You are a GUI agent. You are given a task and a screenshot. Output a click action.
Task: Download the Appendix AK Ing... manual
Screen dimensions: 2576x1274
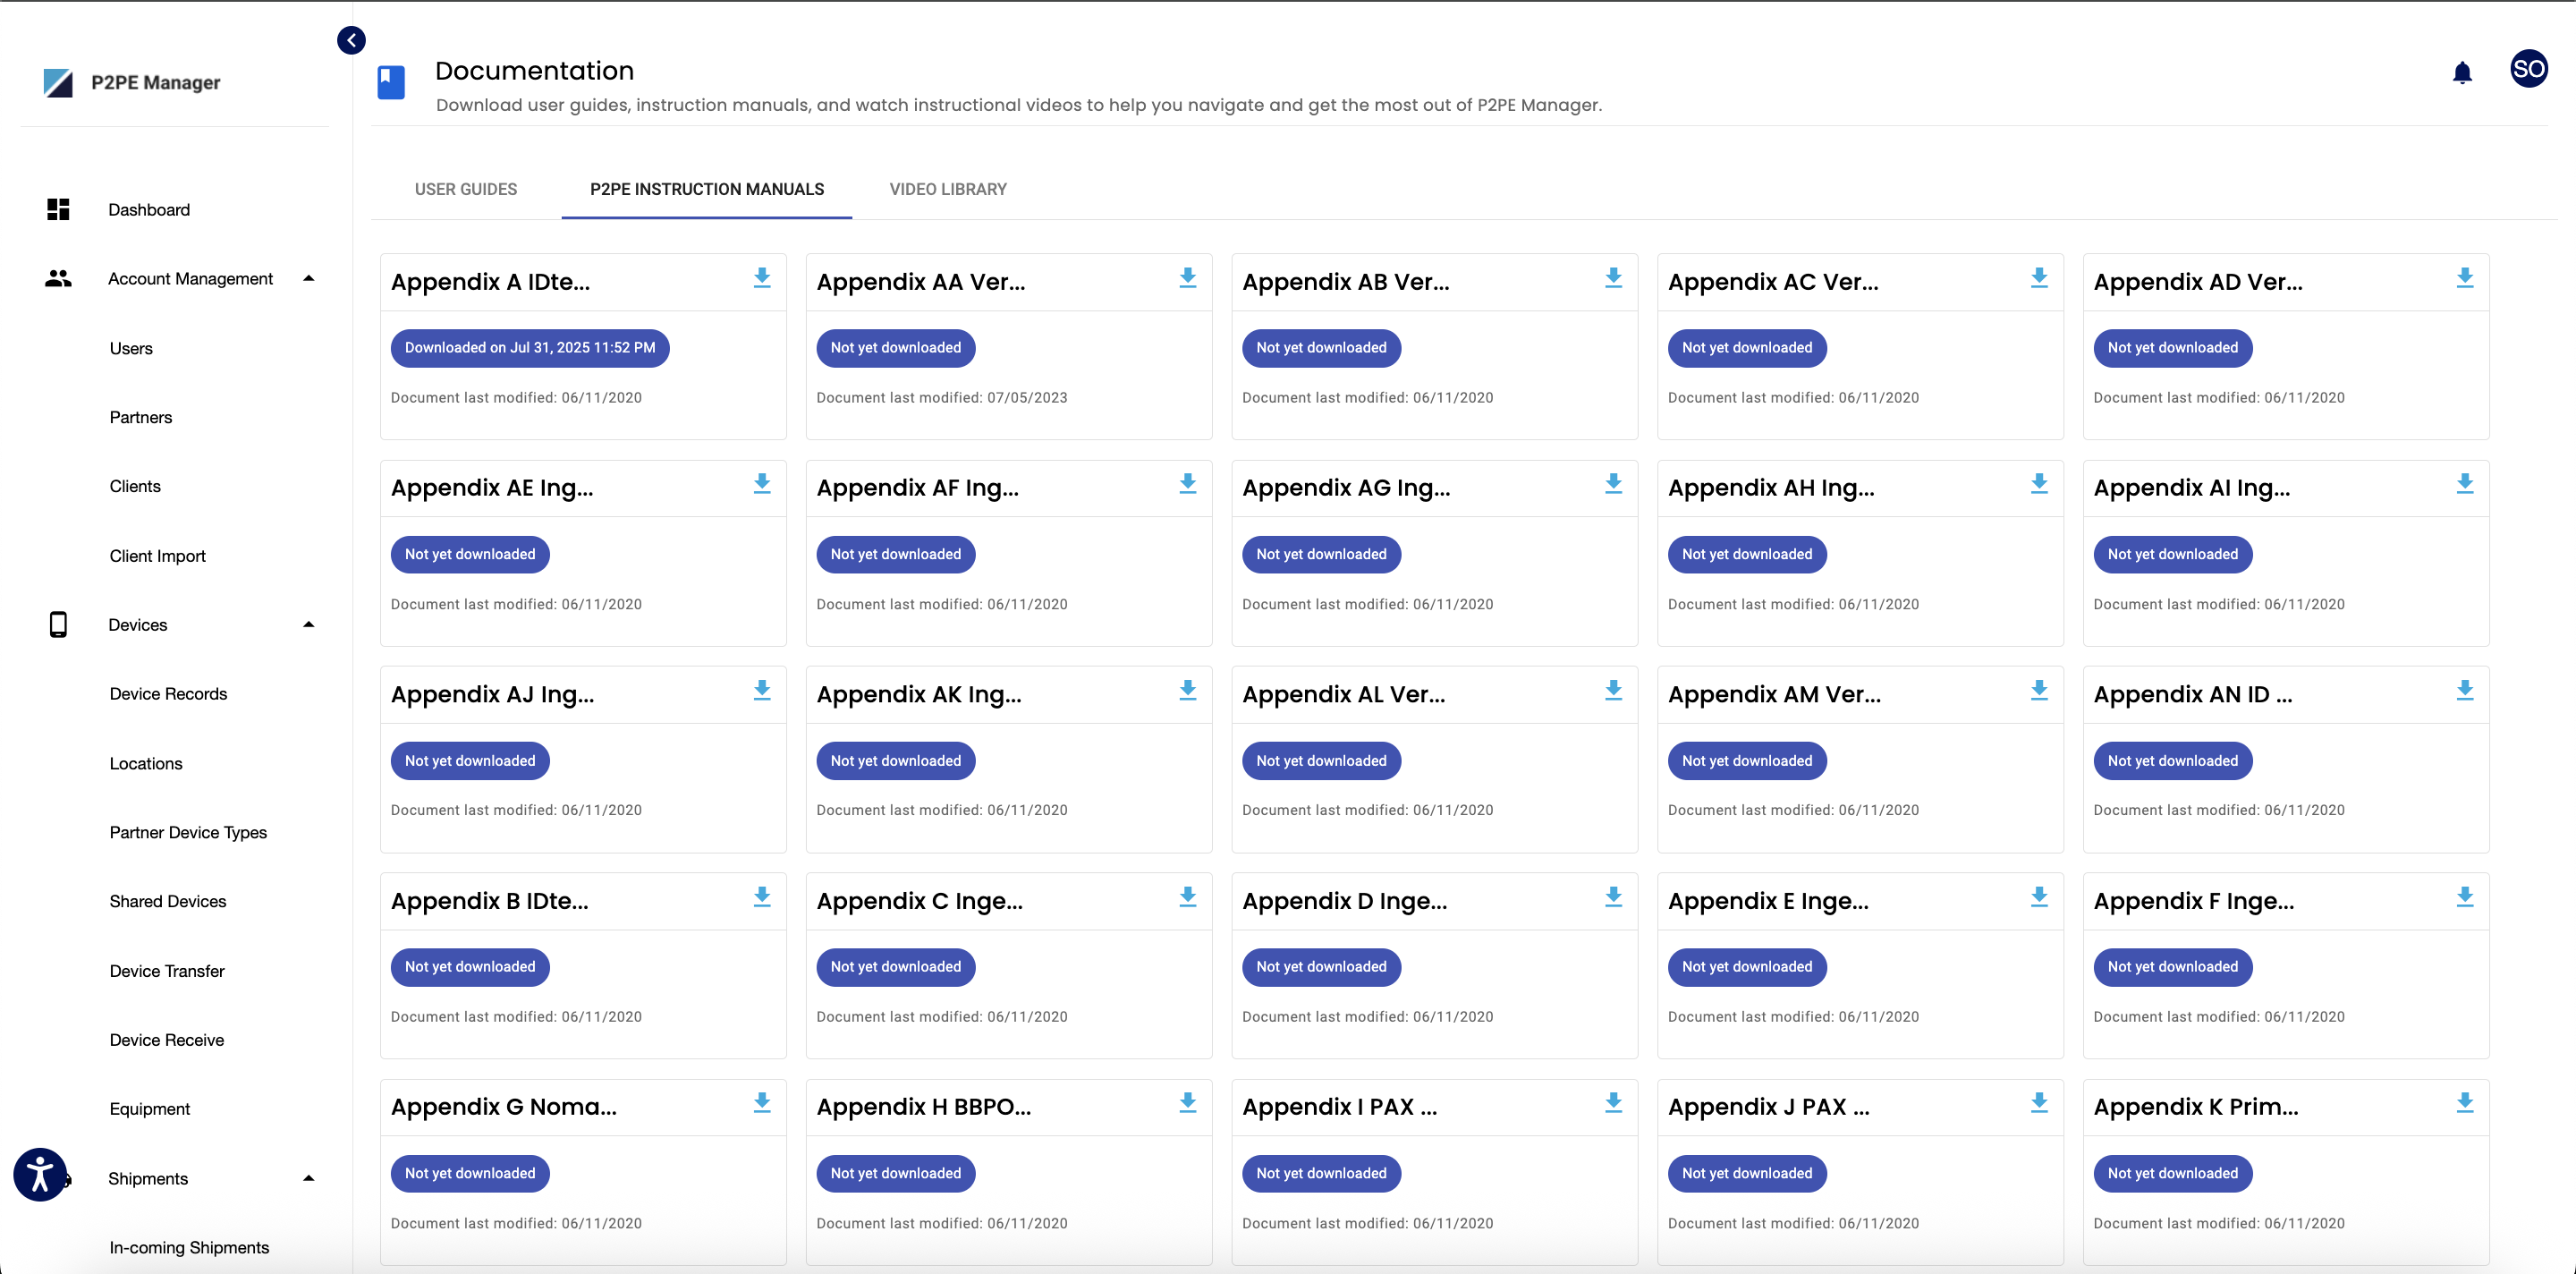coord(1188,690)
